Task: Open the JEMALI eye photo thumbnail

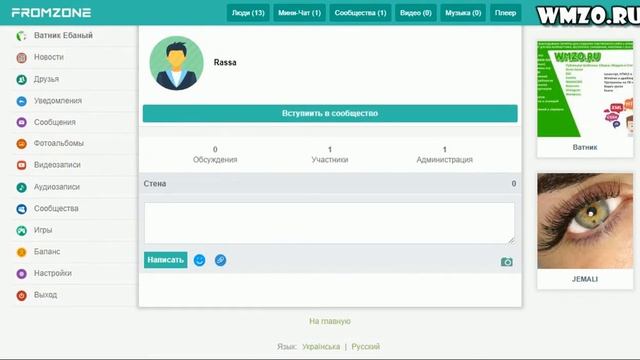Action: [585, 221]
